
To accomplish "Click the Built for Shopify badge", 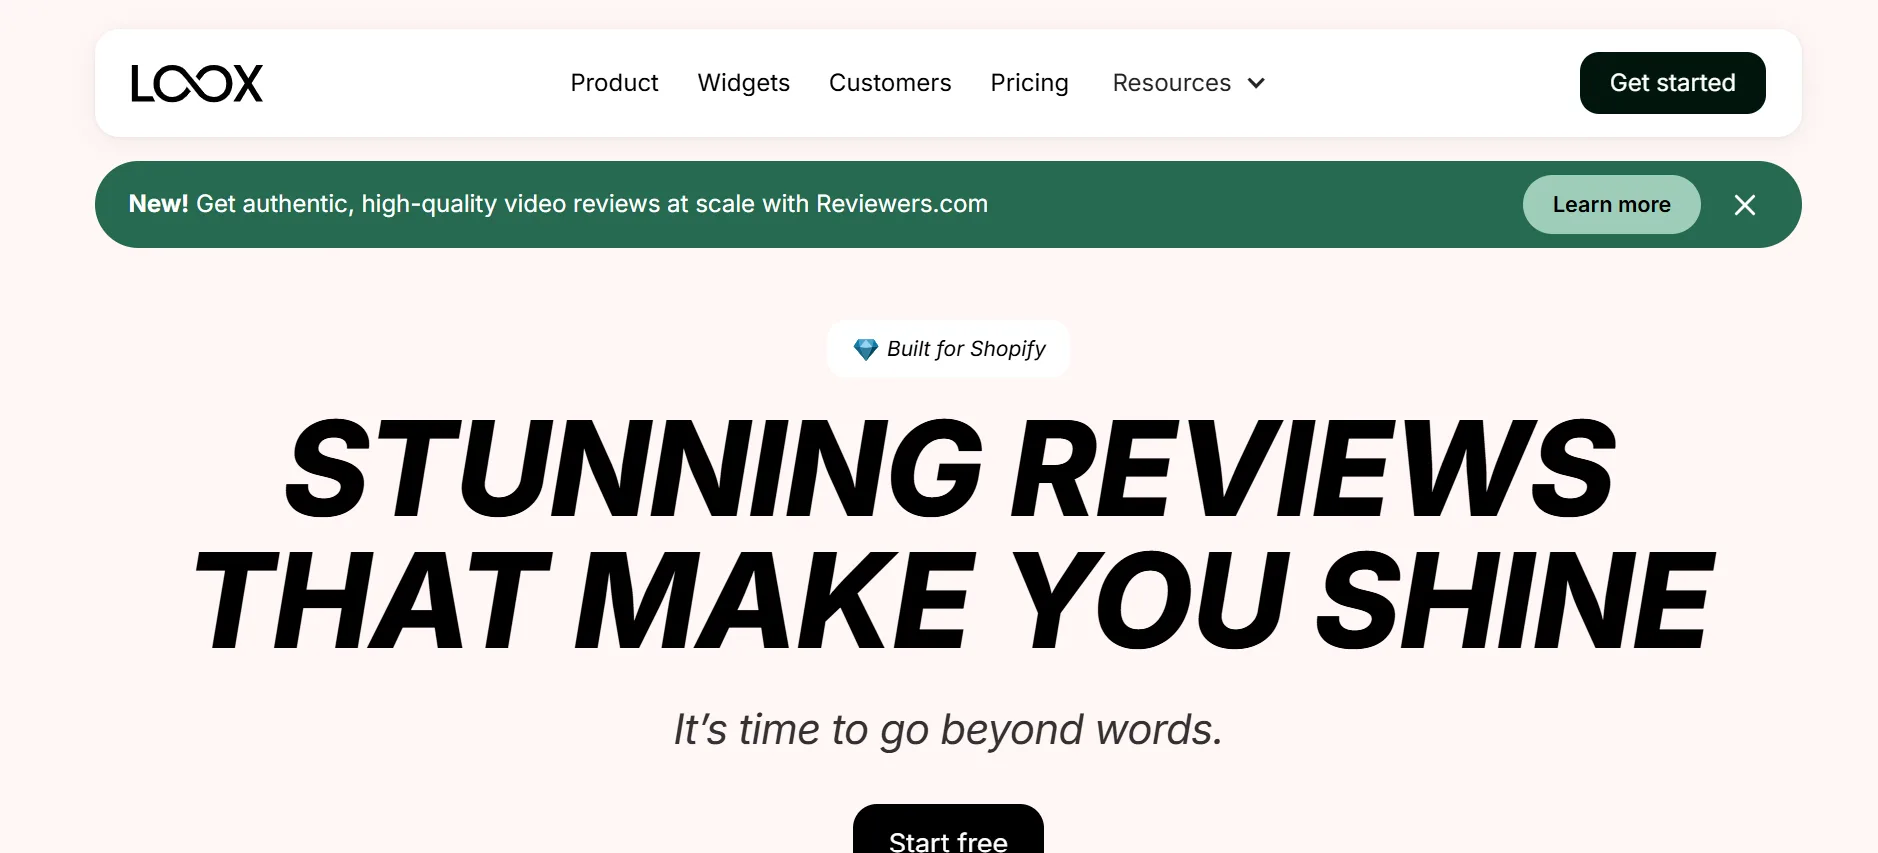I will click(x=948, y=349).
